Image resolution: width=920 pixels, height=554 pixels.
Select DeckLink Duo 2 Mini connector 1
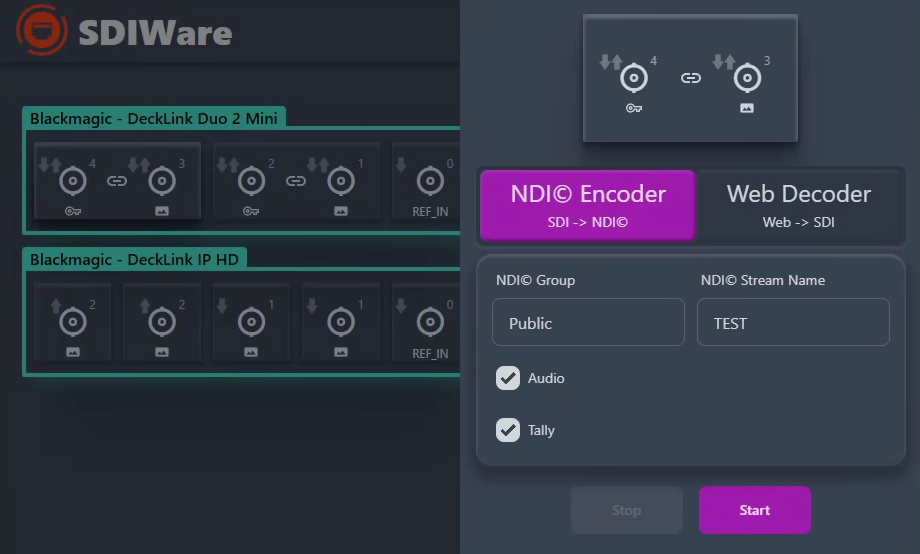click(341, 181)
